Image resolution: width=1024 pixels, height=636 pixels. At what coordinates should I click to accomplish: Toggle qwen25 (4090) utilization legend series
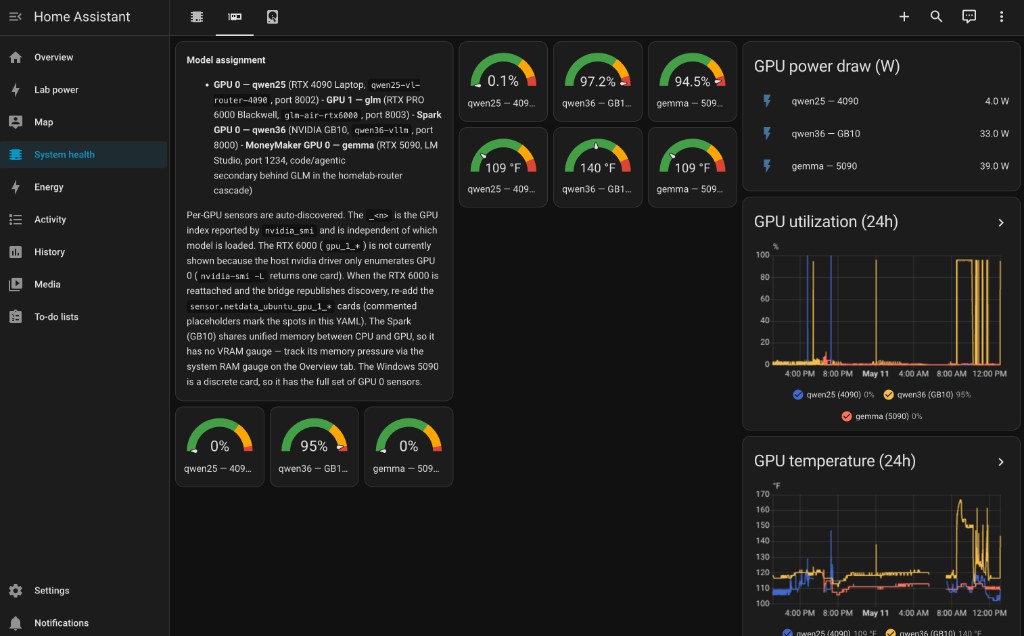[x=833, y=394]
